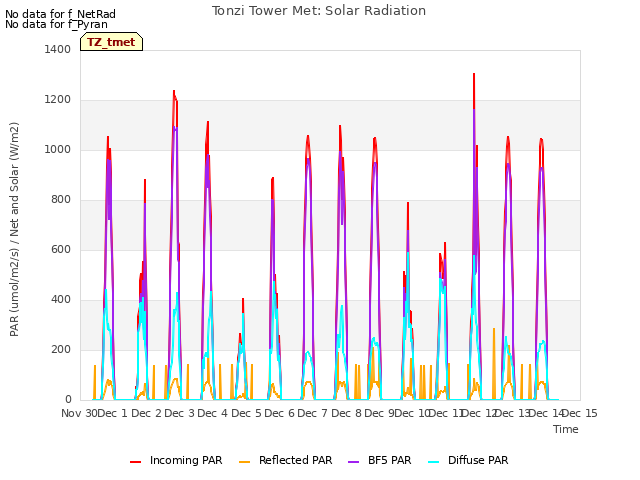Click the Dec 6 x-axis date label
The height and width of the screenshot is (480, 640).
pos(279,413)
